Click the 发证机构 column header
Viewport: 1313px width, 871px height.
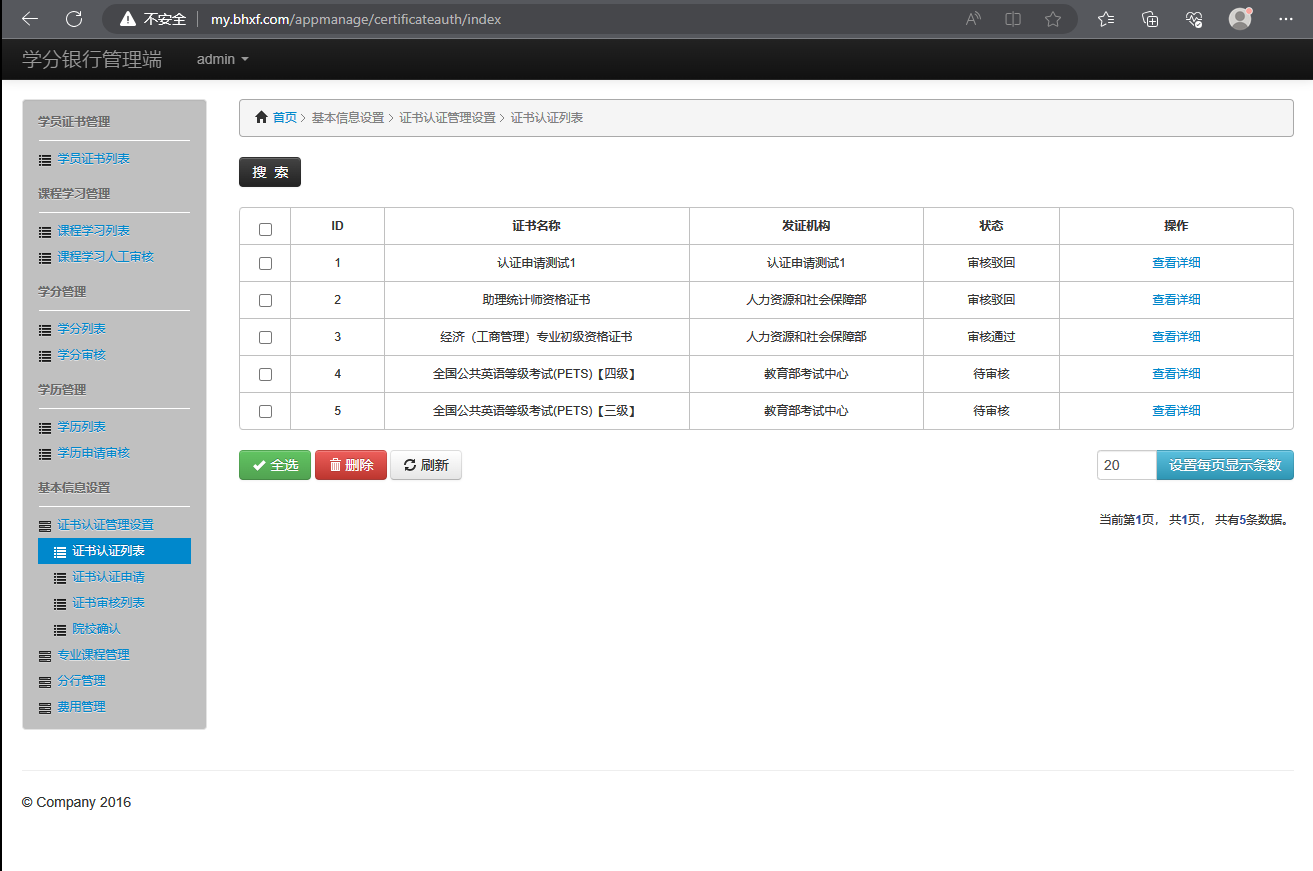click(806, 226)
